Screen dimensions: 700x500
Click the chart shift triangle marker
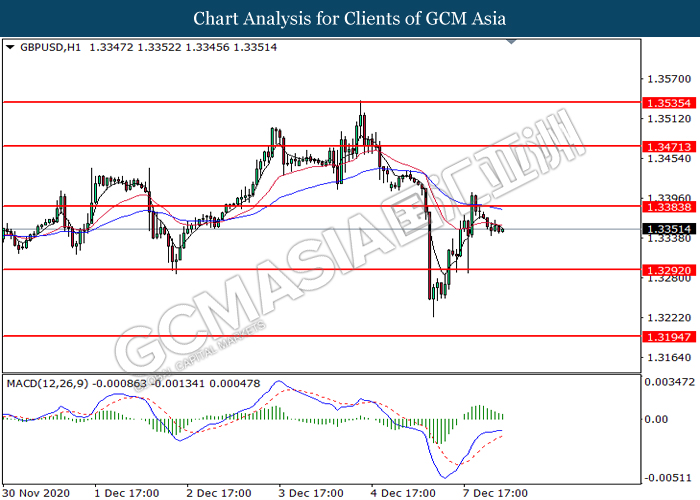pyautogui.click(x=512, y=42)
